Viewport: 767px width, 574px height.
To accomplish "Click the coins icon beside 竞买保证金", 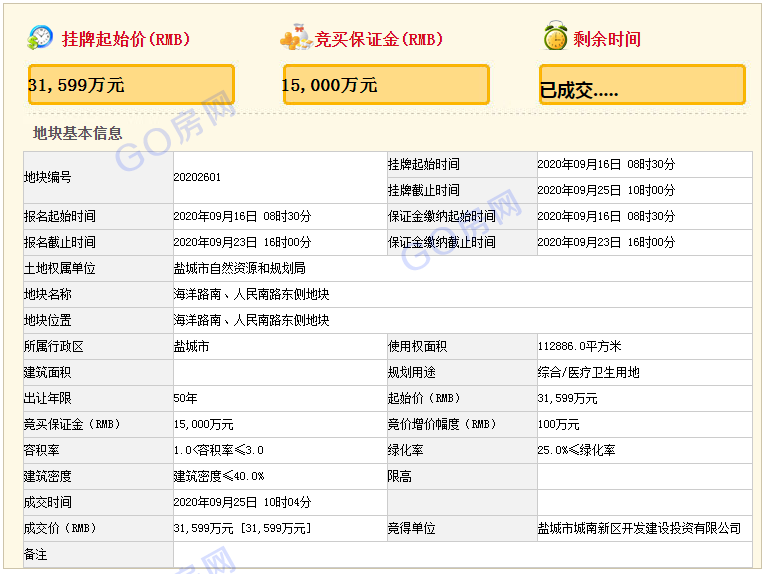I will point(296,37).
